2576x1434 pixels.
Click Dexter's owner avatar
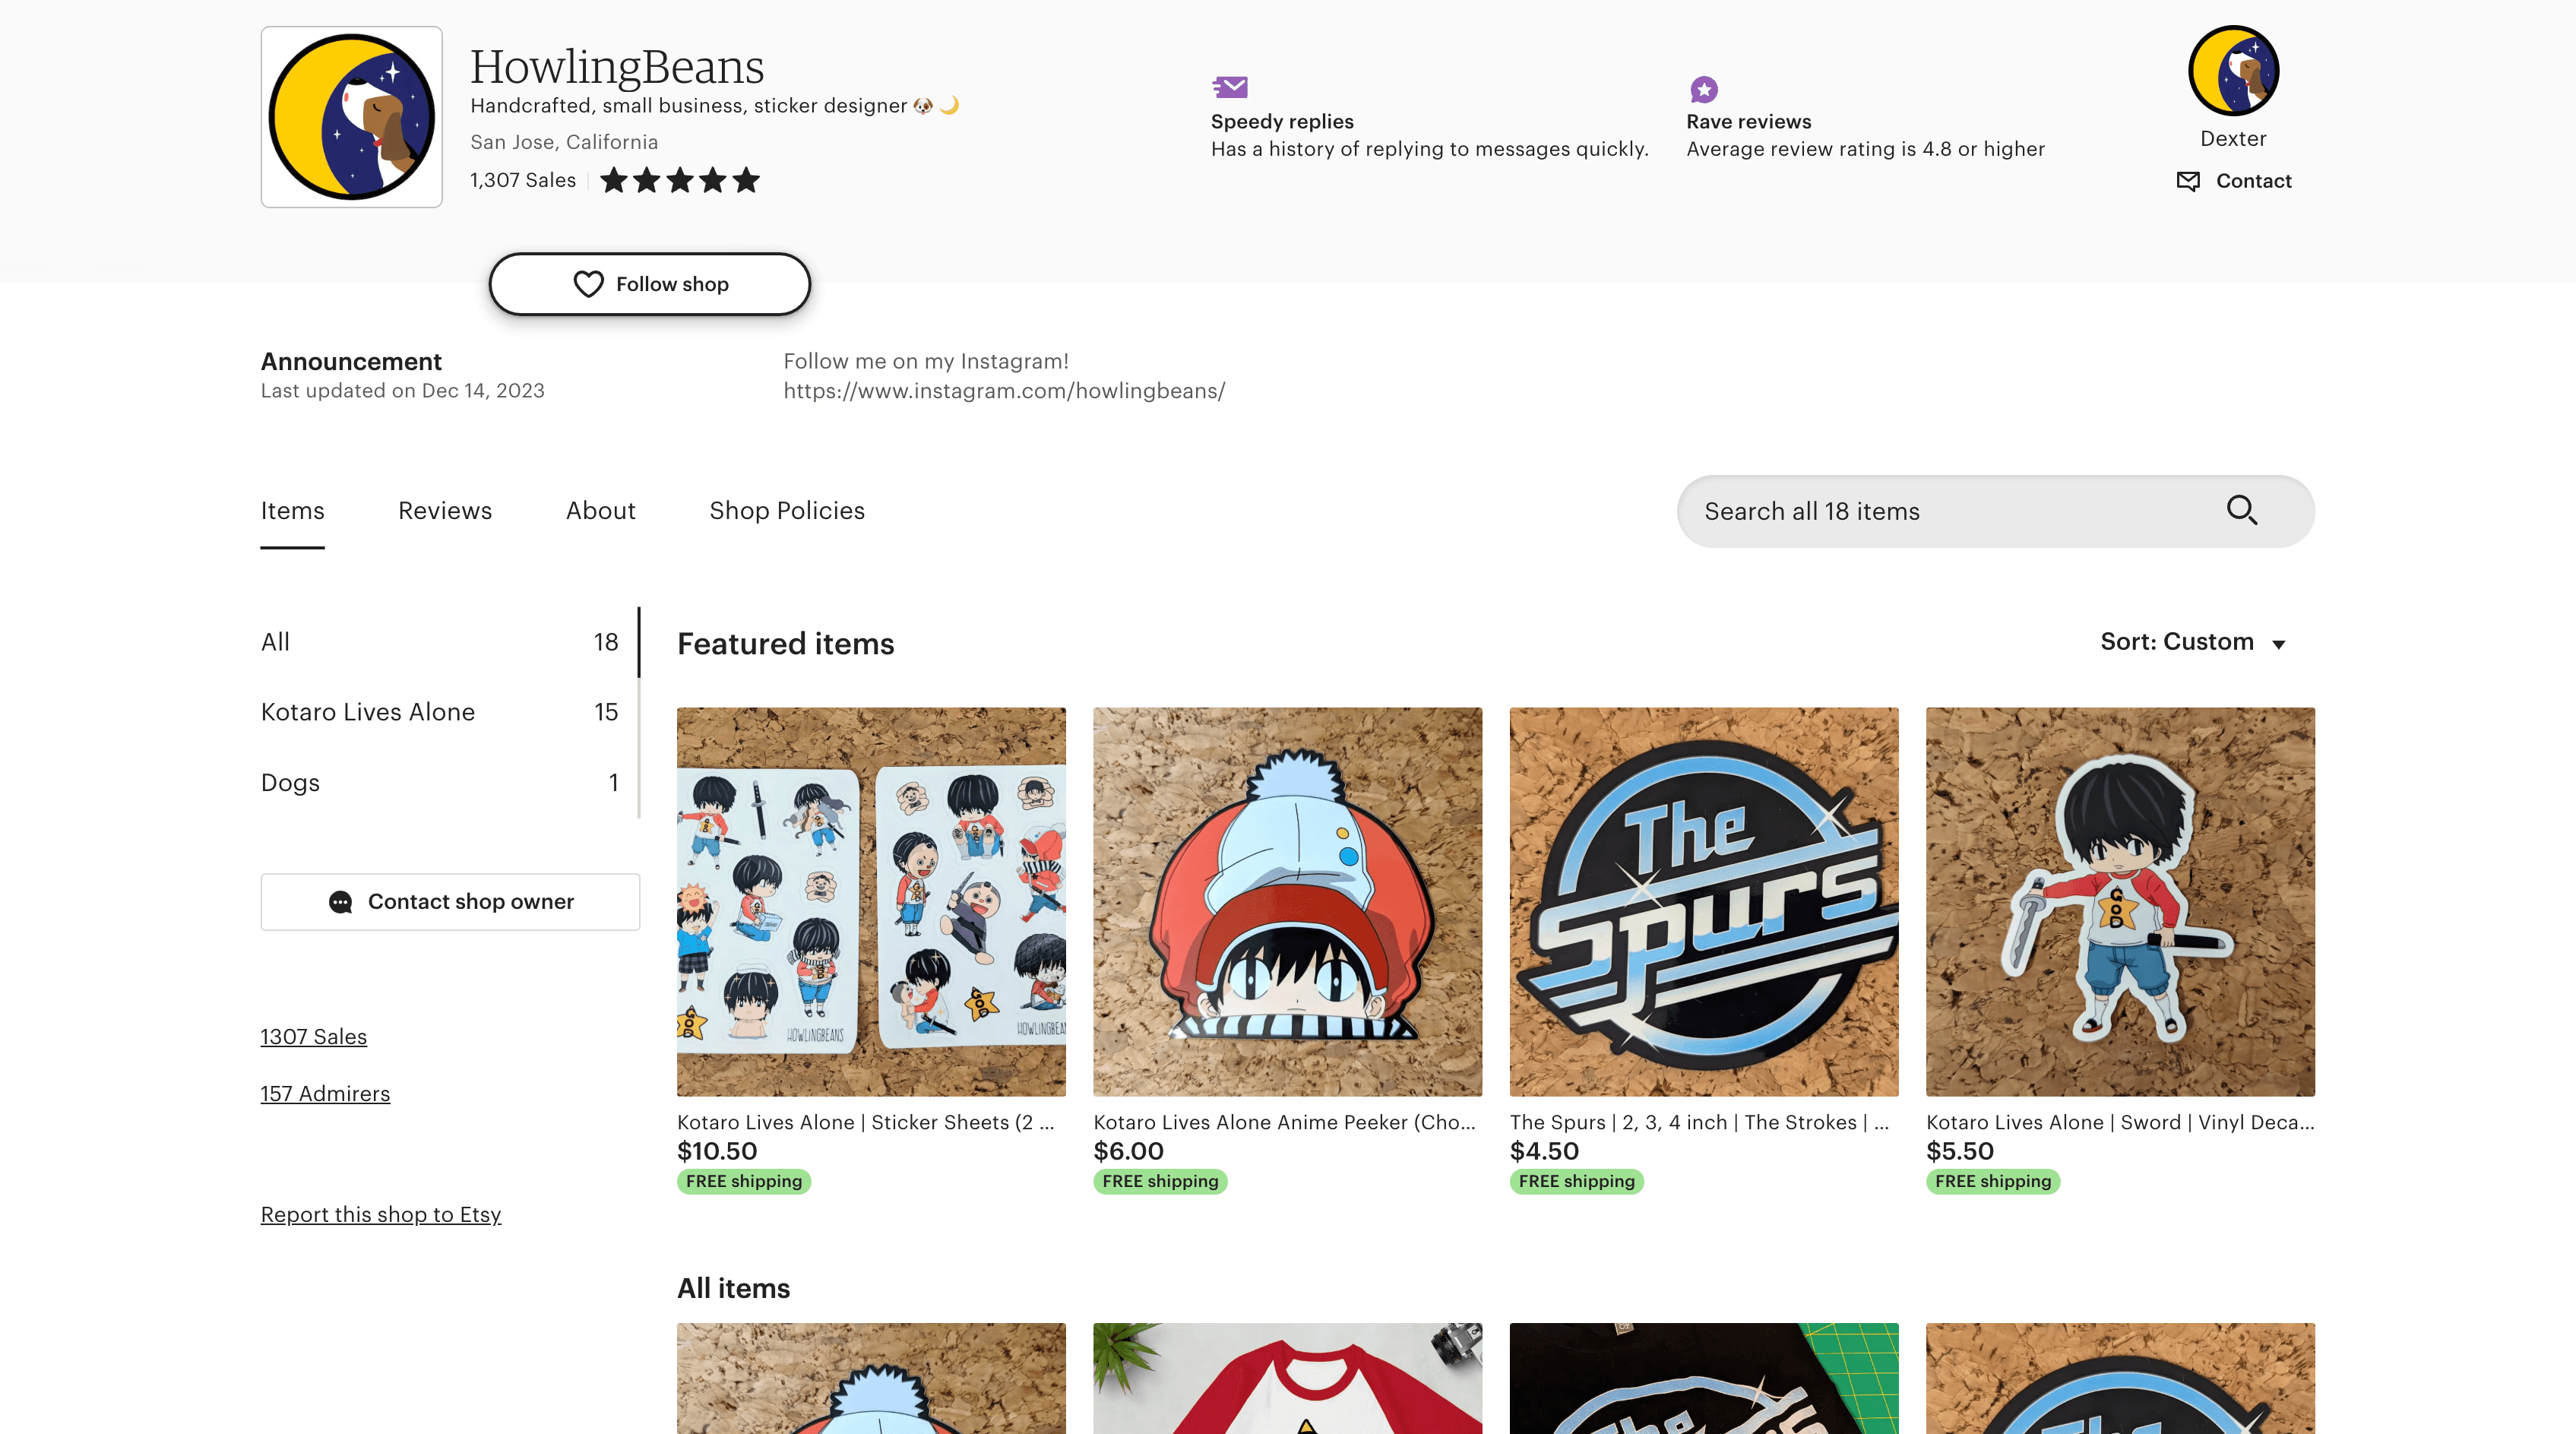click(x=2233, y=71)
